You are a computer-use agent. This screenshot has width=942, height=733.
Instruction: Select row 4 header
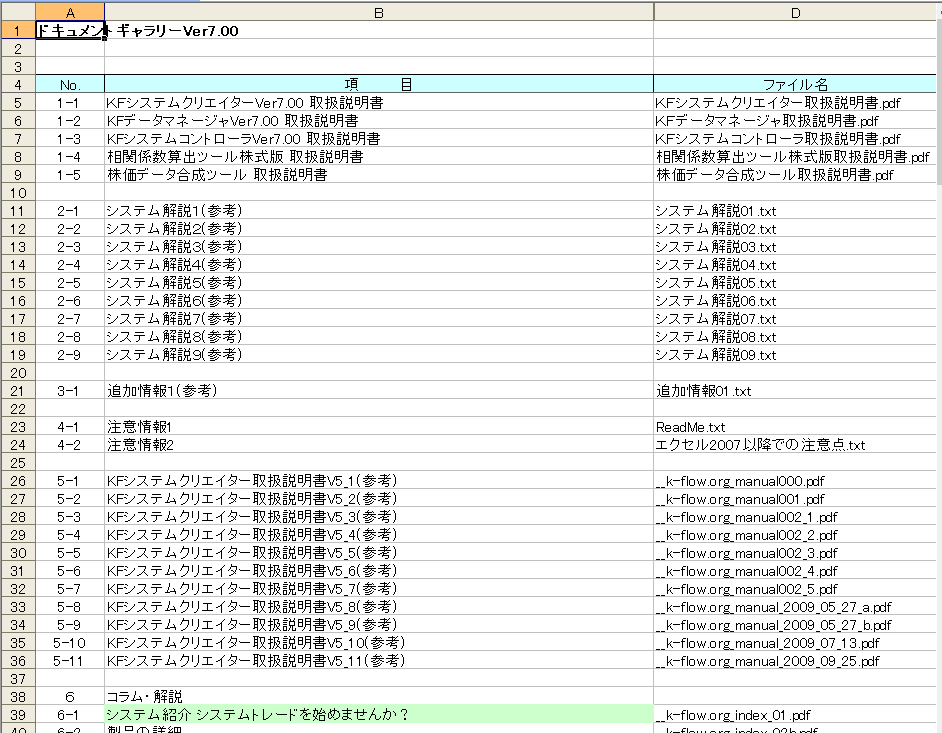(17, 84)
